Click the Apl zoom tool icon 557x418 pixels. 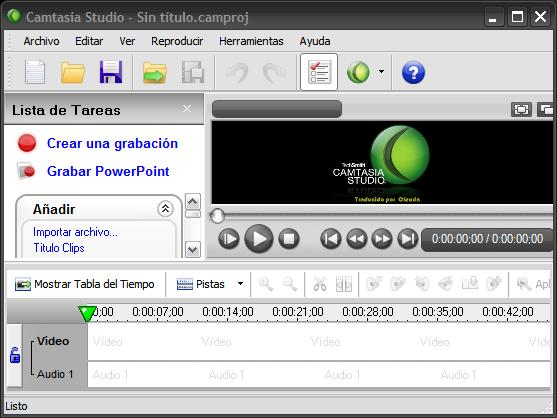click(524, 284)
